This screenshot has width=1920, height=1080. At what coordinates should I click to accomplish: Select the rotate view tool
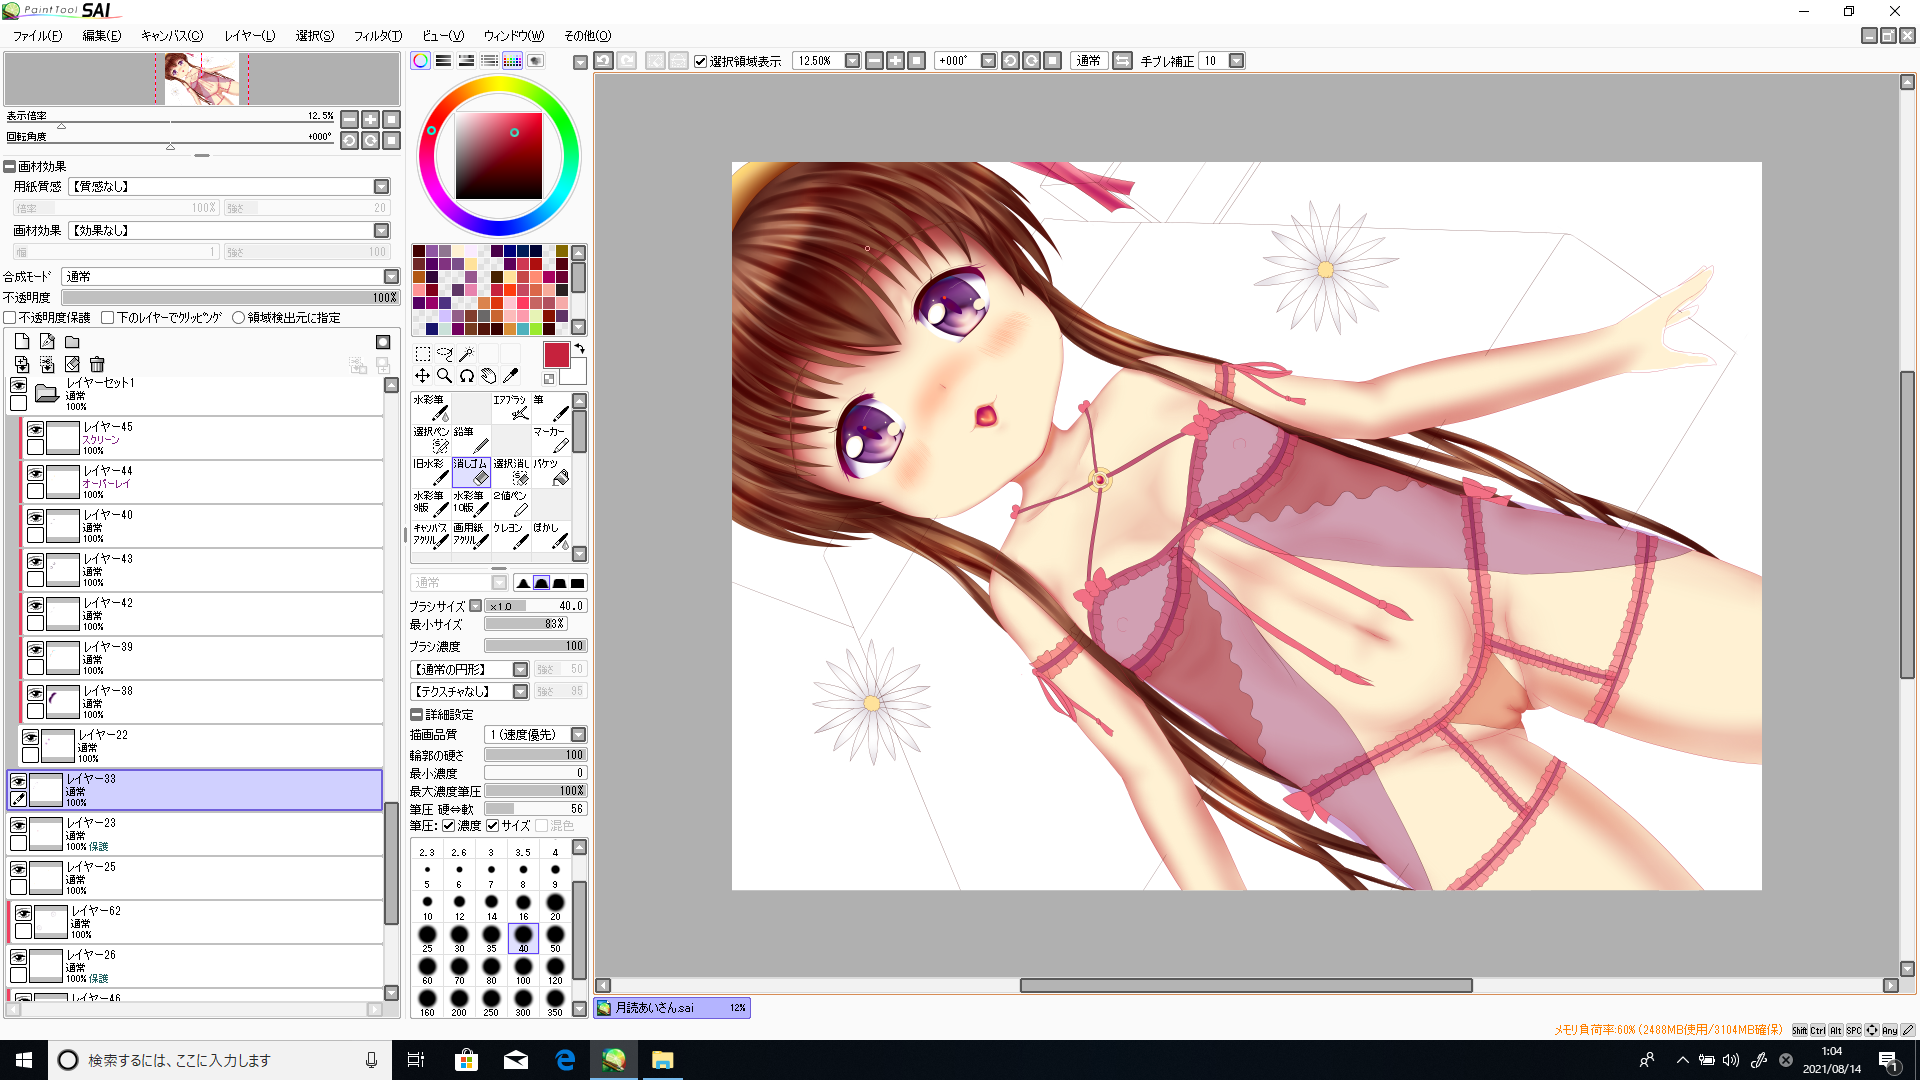[467, 376]
